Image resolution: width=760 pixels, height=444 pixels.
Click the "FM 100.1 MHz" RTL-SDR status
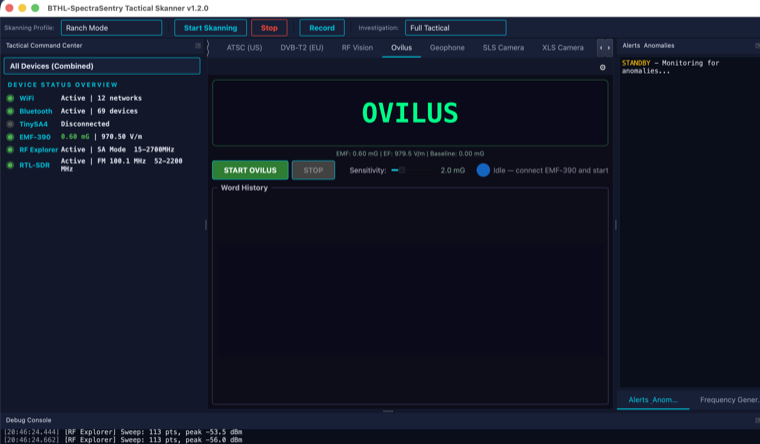pyautogui.click(x=122, y=161)
